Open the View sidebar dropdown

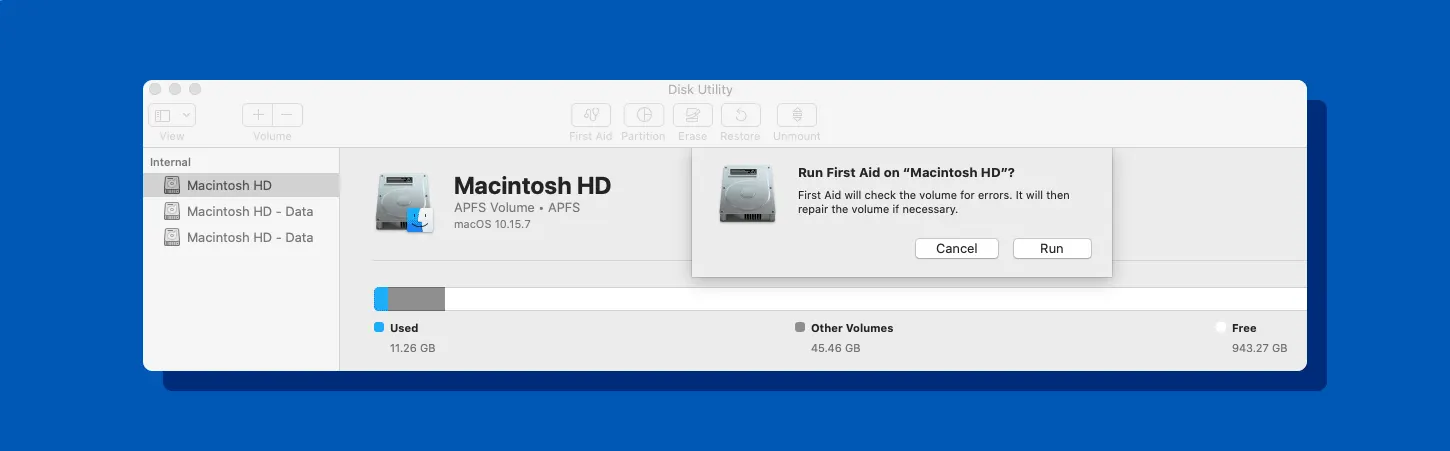tap(172, 115)
